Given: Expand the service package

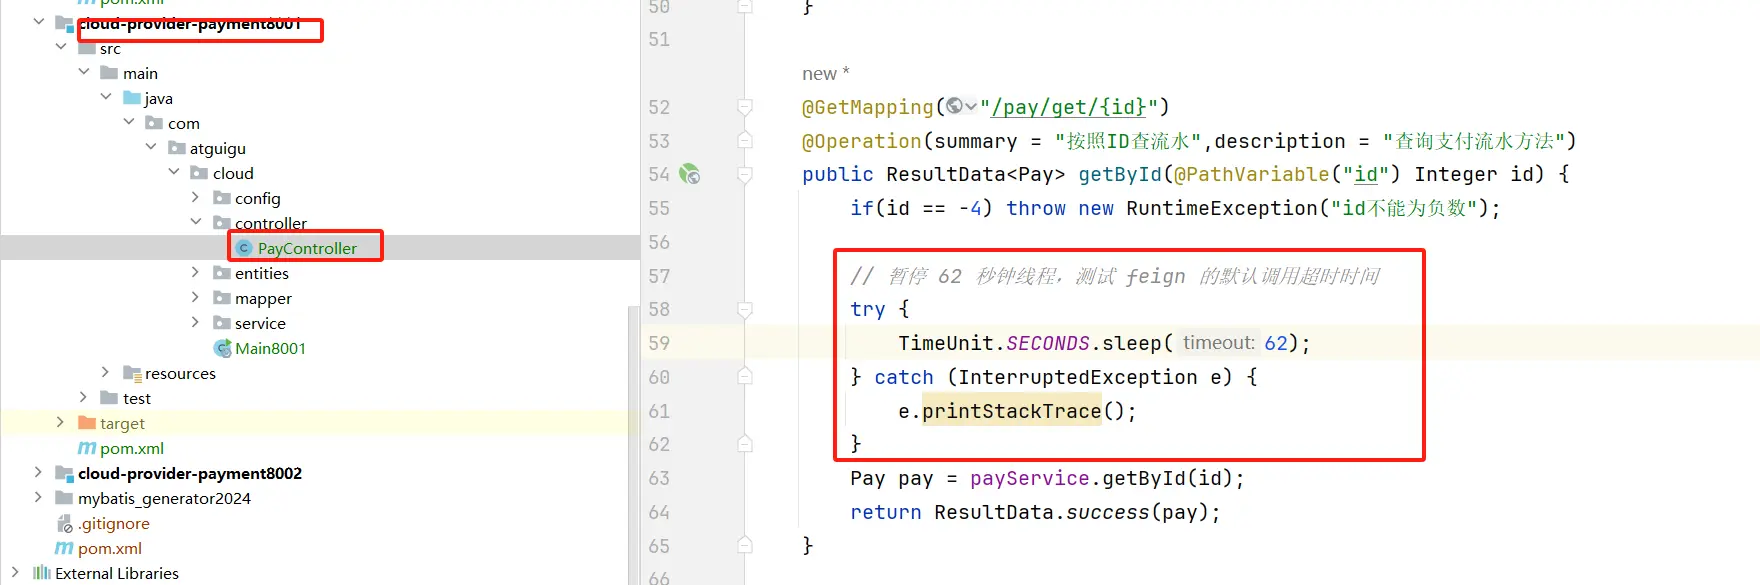Looking at the screenshot, I should click(x=196, y=323).
